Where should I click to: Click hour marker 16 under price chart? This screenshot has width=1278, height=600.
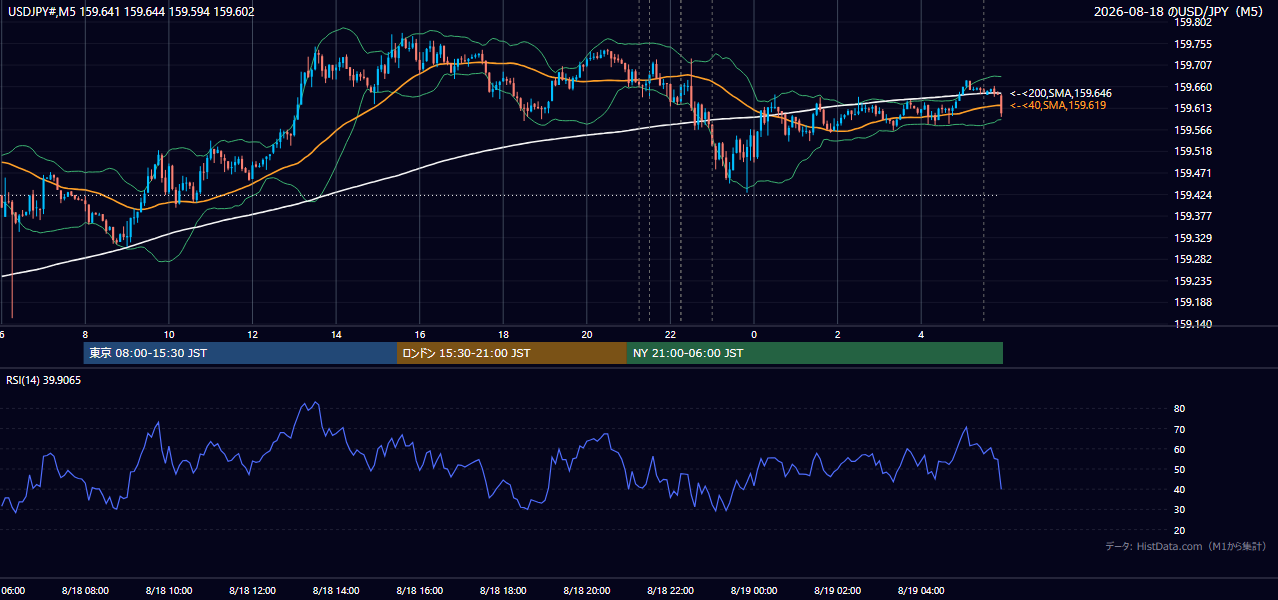(420, 334)
